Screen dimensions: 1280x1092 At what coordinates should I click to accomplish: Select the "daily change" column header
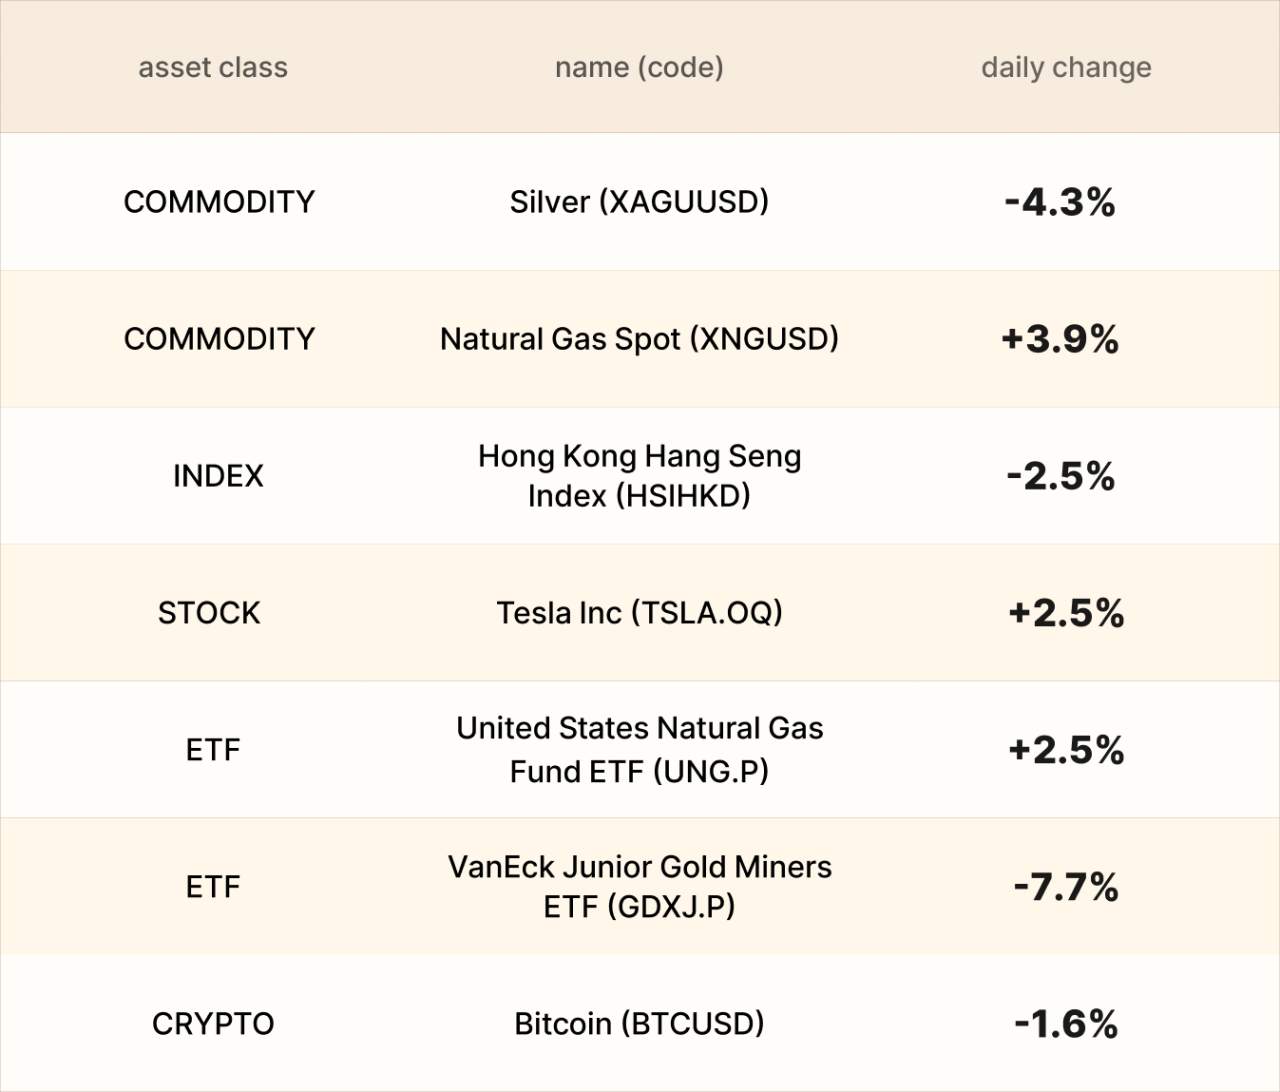pos(1066,67)
